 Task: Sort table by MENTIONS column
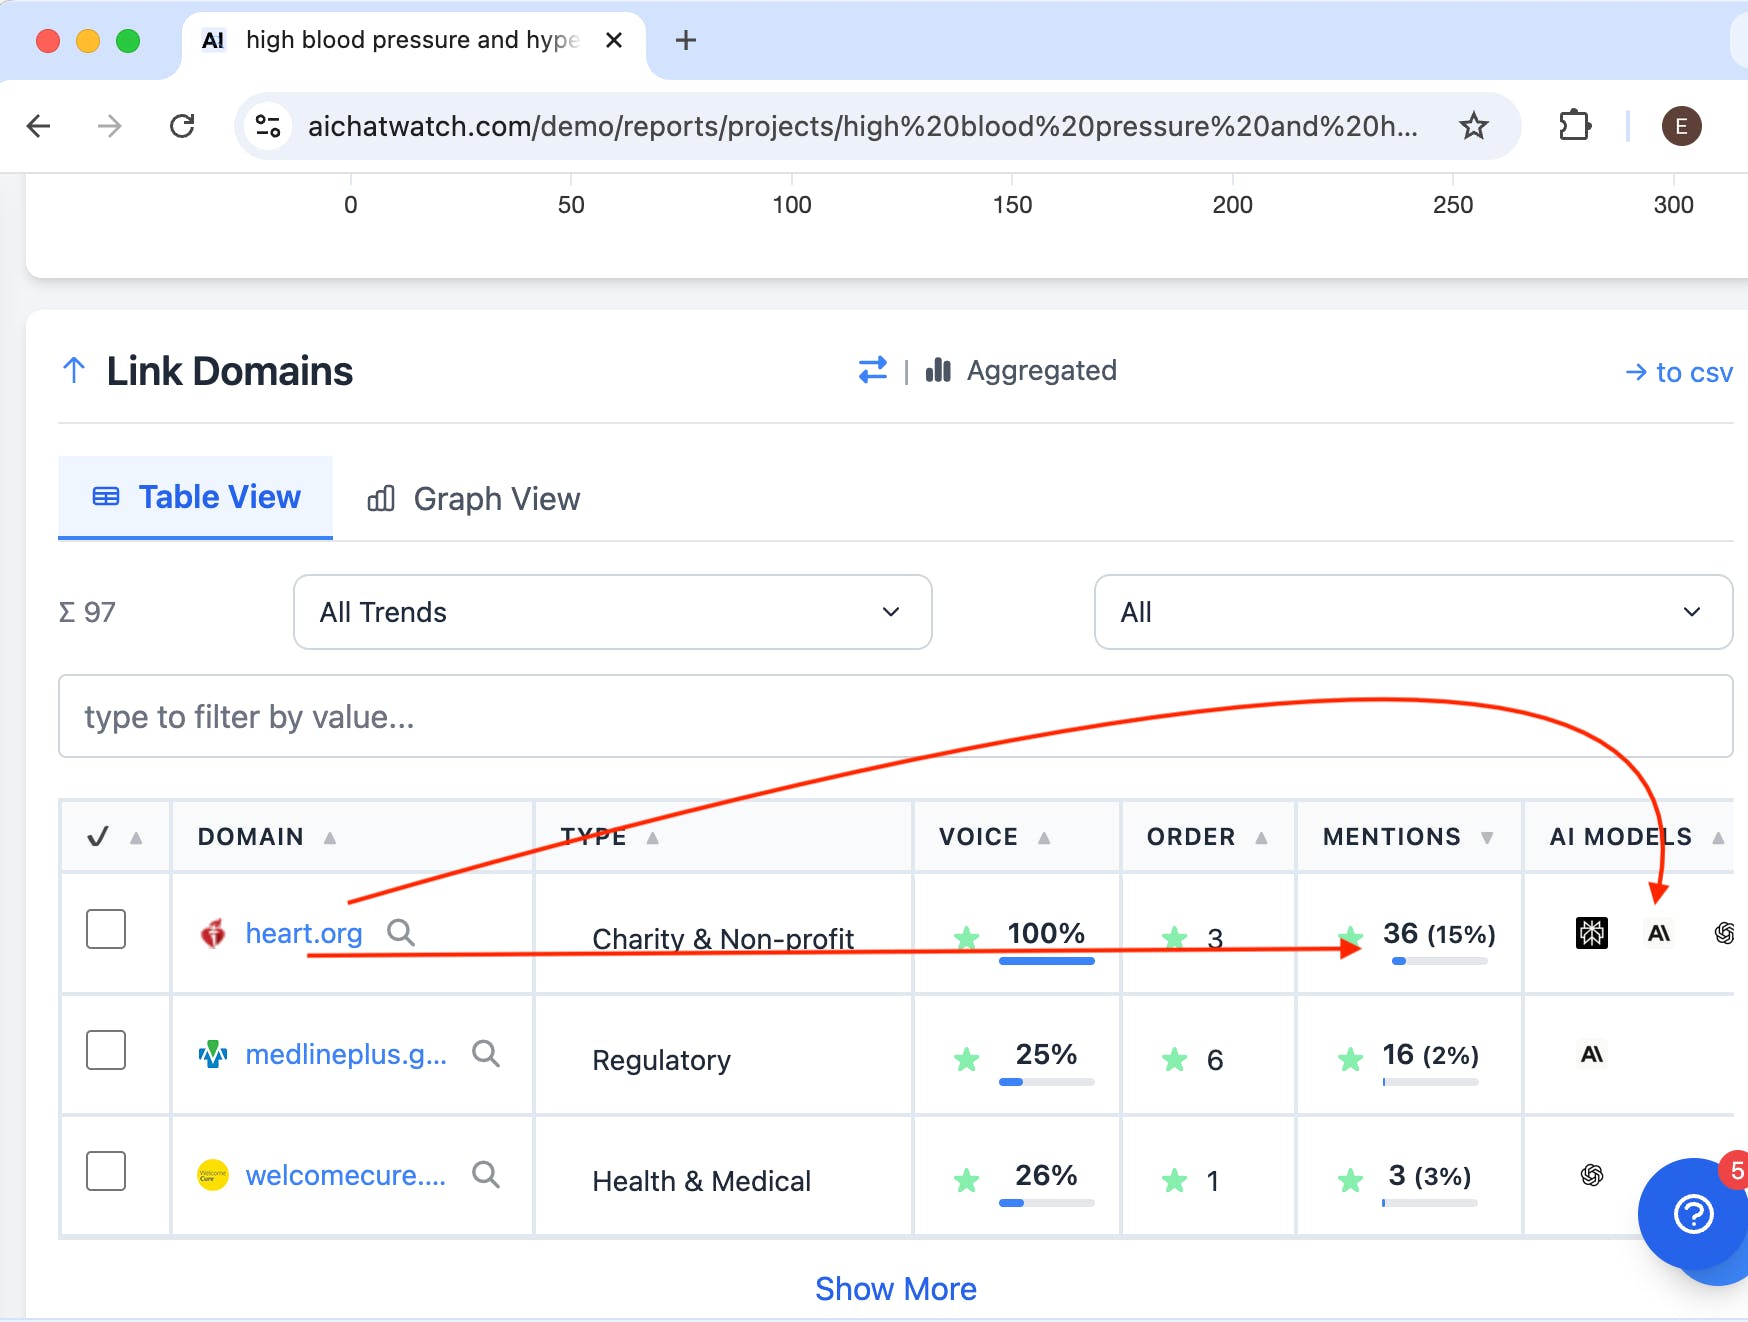coord(1408,837)
